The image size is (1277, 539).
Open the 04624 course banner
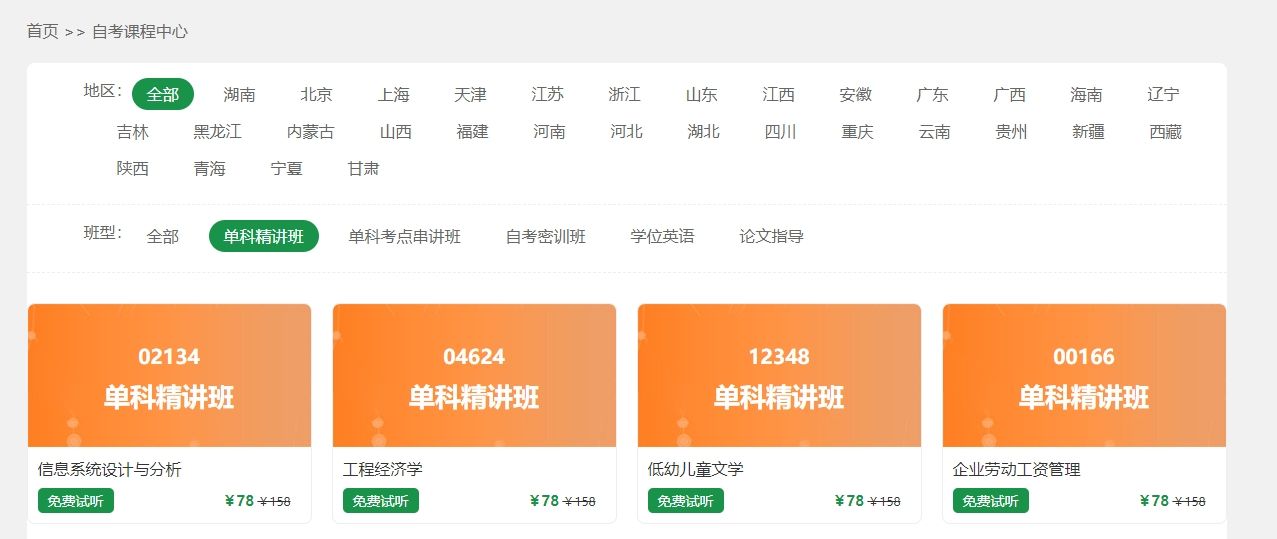pos(474,375)
